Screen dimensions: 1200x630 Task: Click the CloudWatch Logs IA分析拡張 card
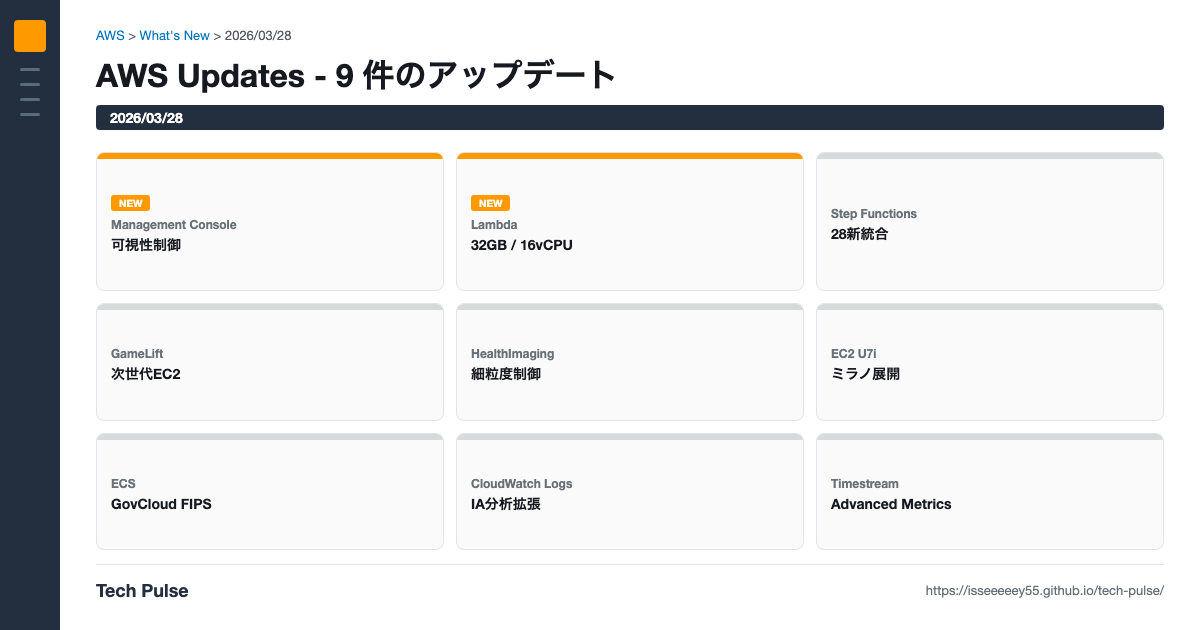click(630, 494)
